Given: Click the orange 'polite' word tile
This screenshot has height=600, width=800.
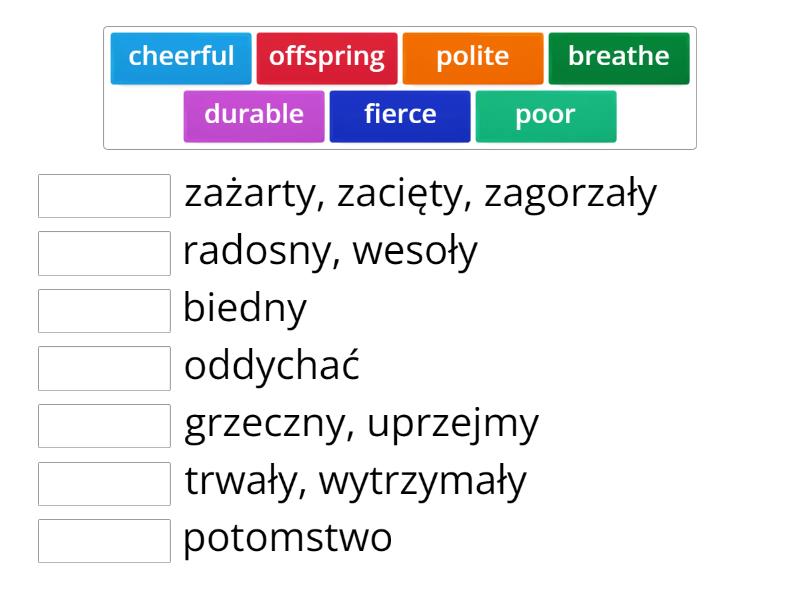Looking at the screenshot, I should pyautogui.click(x=473, y=57).
